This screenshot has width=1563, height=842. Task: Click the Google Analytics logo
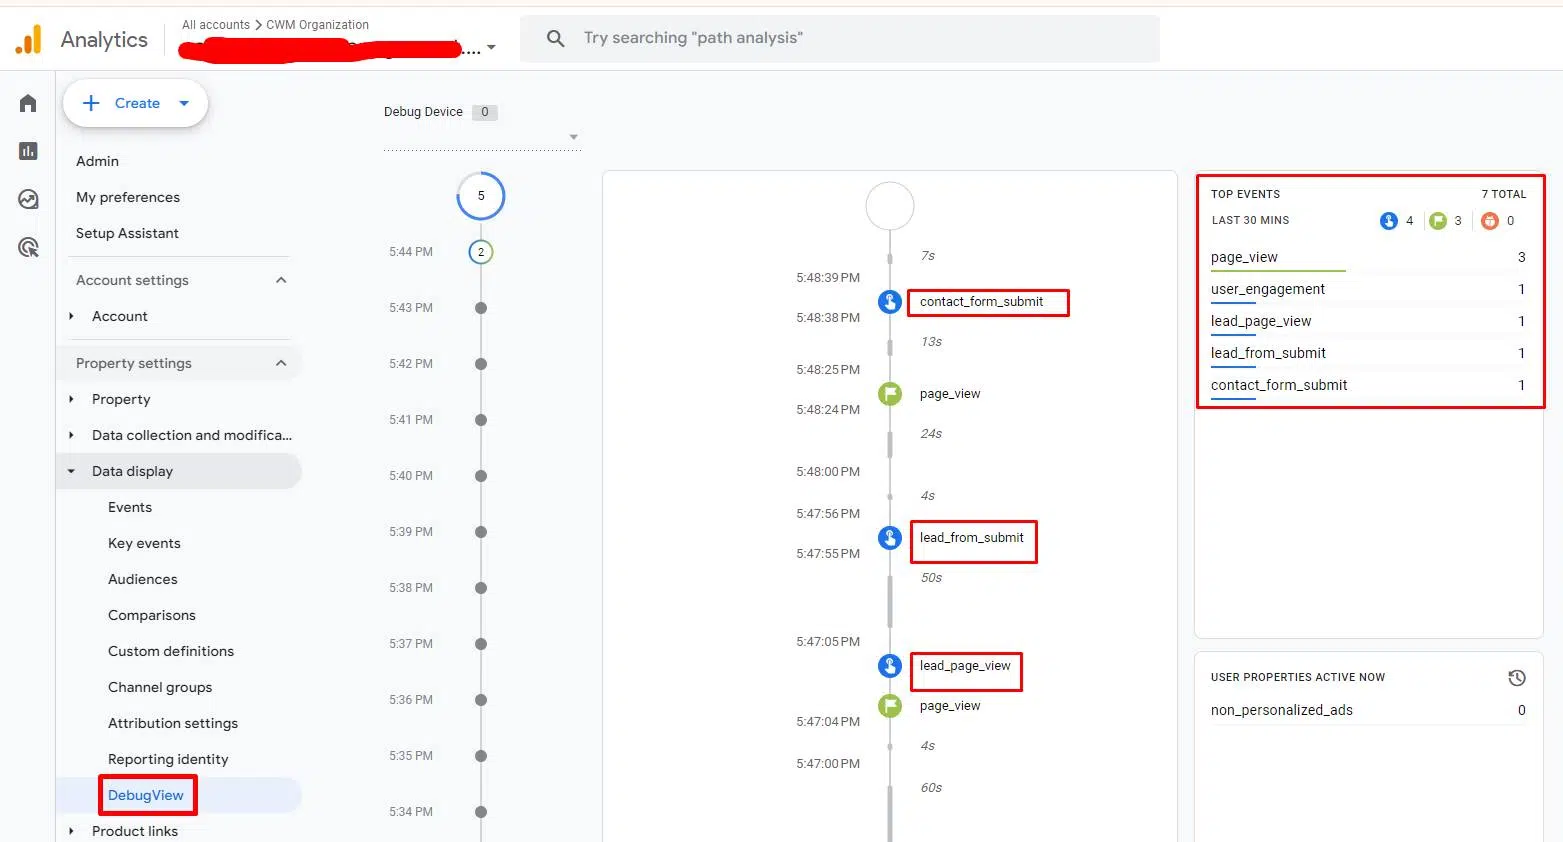point(29,40)
